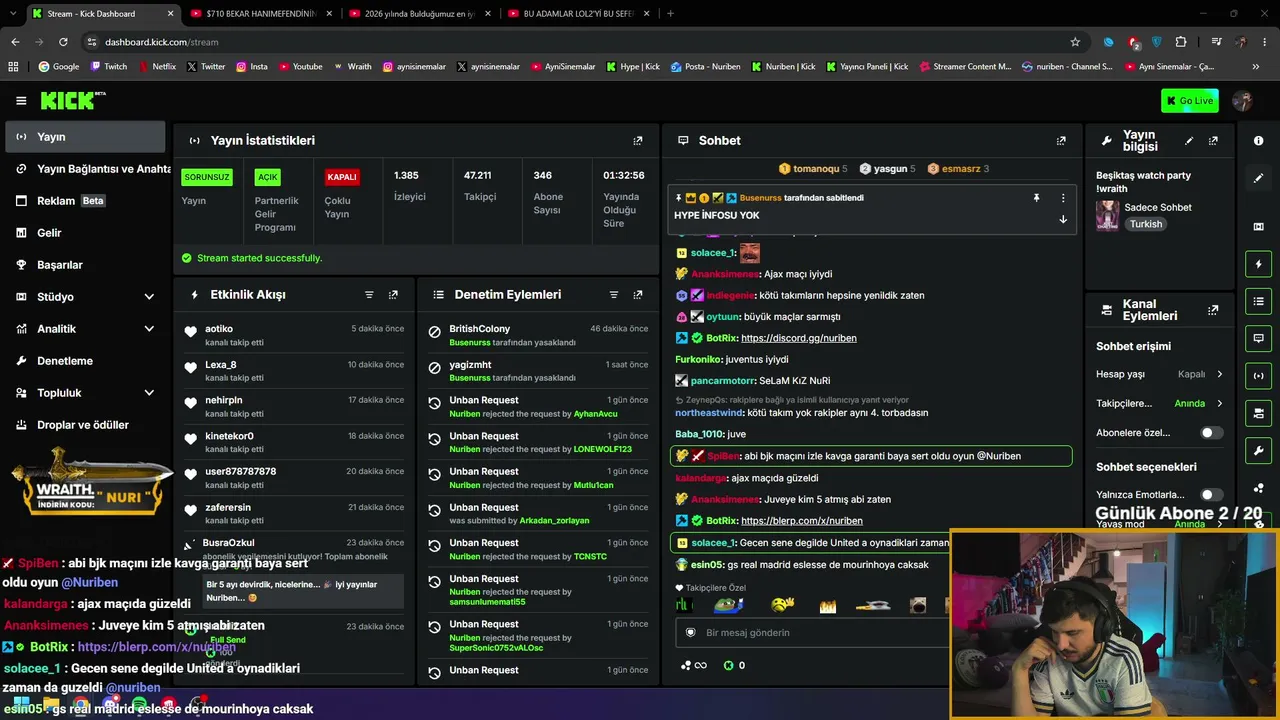Viewport: 1280px width, 720px height.
Task: Click the info icon in the right rail
Action: (1258, 141)
